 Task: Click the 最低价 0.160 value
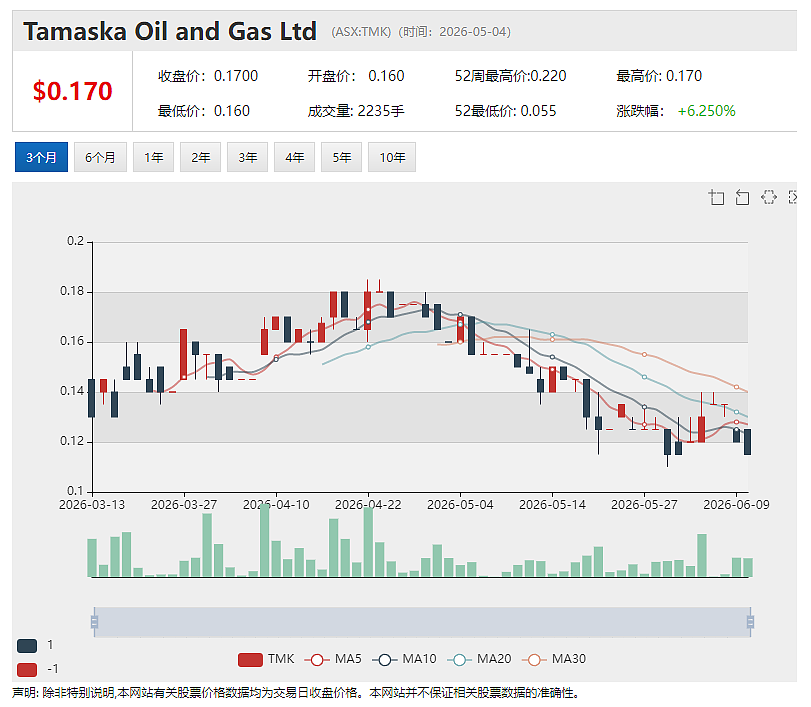(232, 111)
